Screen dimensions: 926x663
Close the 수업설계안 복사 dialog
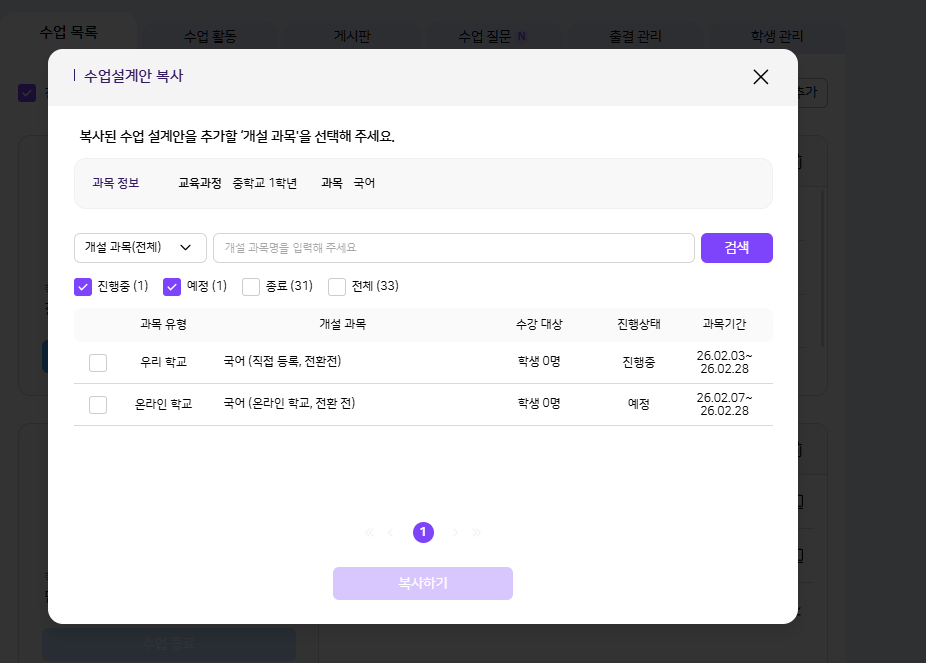point(760,77)
